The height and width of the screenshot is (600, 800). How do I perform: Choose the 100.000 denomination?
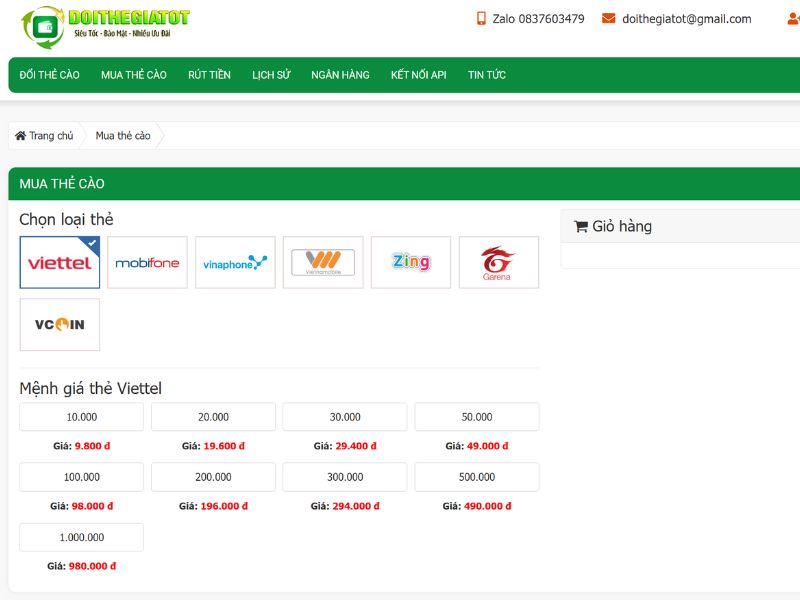(82, 477)
